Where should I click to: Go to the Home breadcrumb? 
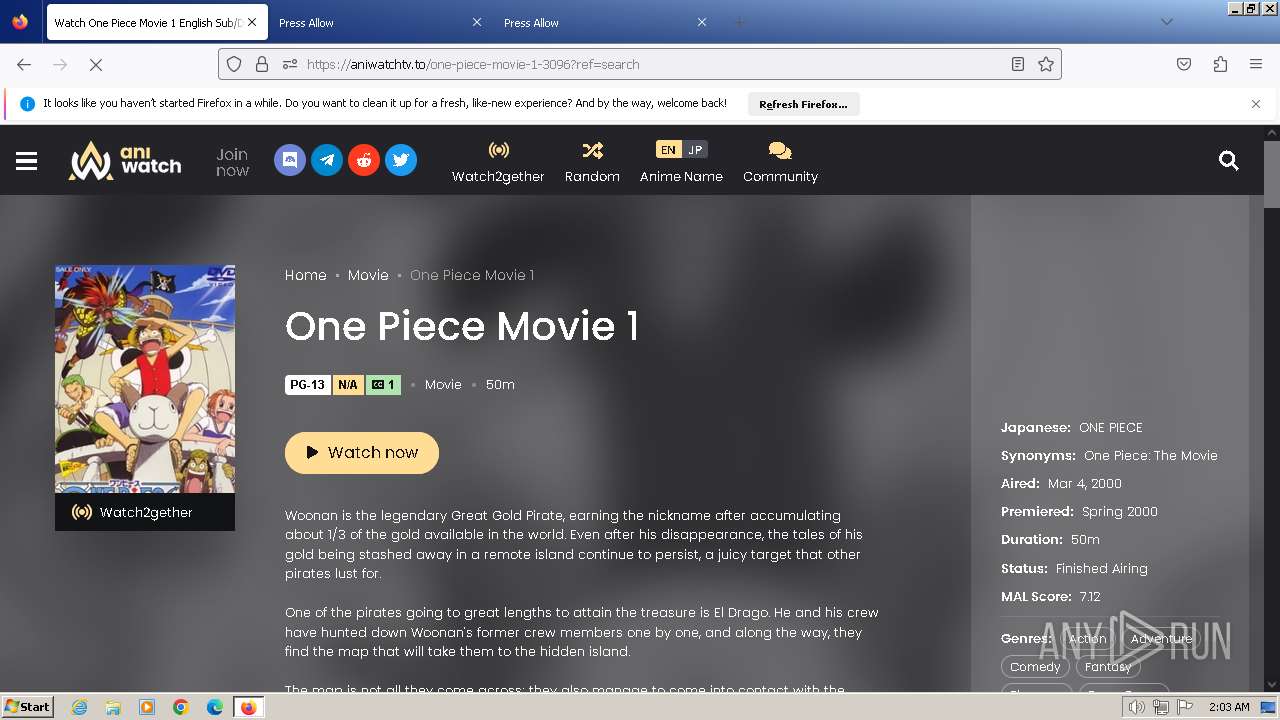point(306,275)
